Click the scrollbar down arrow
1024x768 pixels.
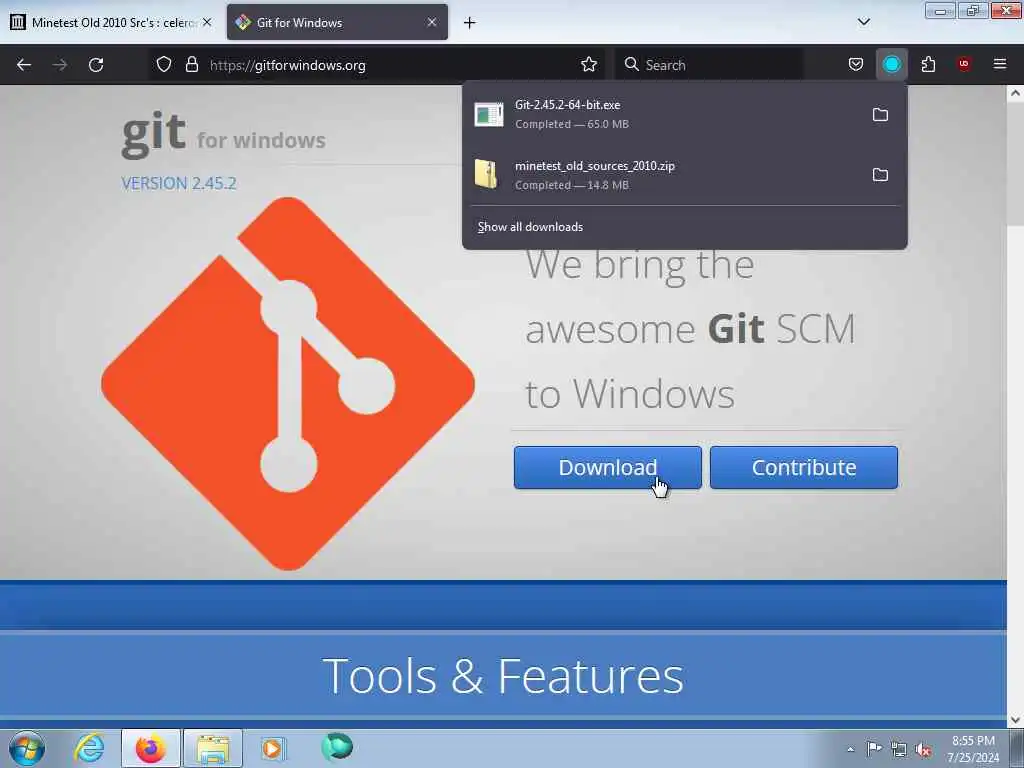click(1015, 720)
